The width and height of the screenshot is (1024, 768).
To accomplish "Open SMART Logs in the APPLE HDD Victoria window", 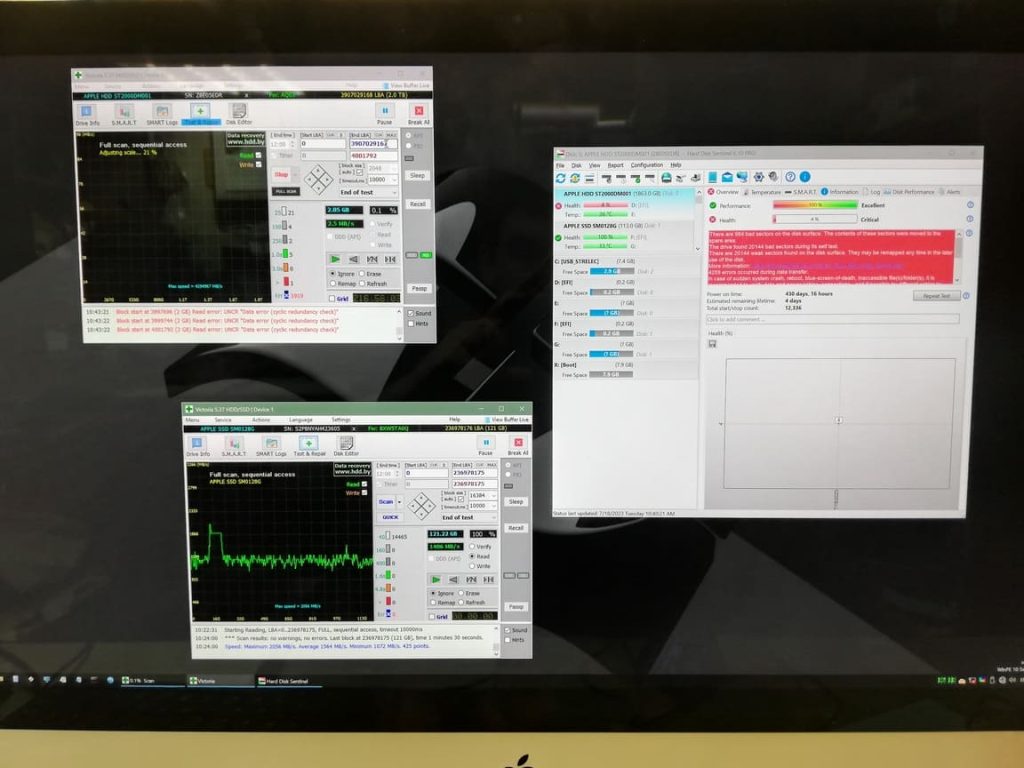I will [162, 115].
